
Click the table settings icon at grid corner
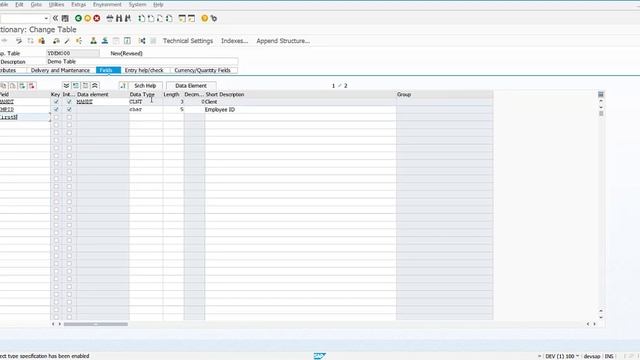coord(601,94)
